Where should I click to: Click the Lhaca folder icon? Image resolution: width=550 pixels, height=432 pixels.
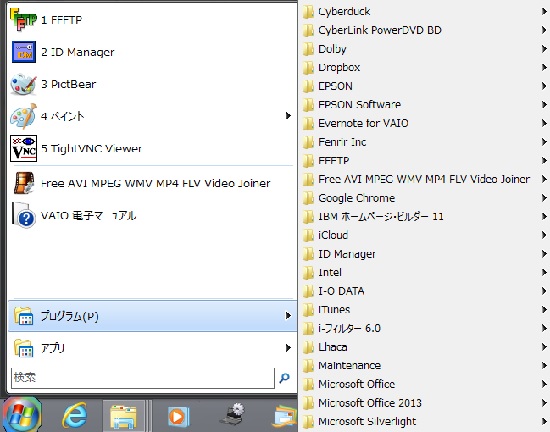[x=308, y=347]
